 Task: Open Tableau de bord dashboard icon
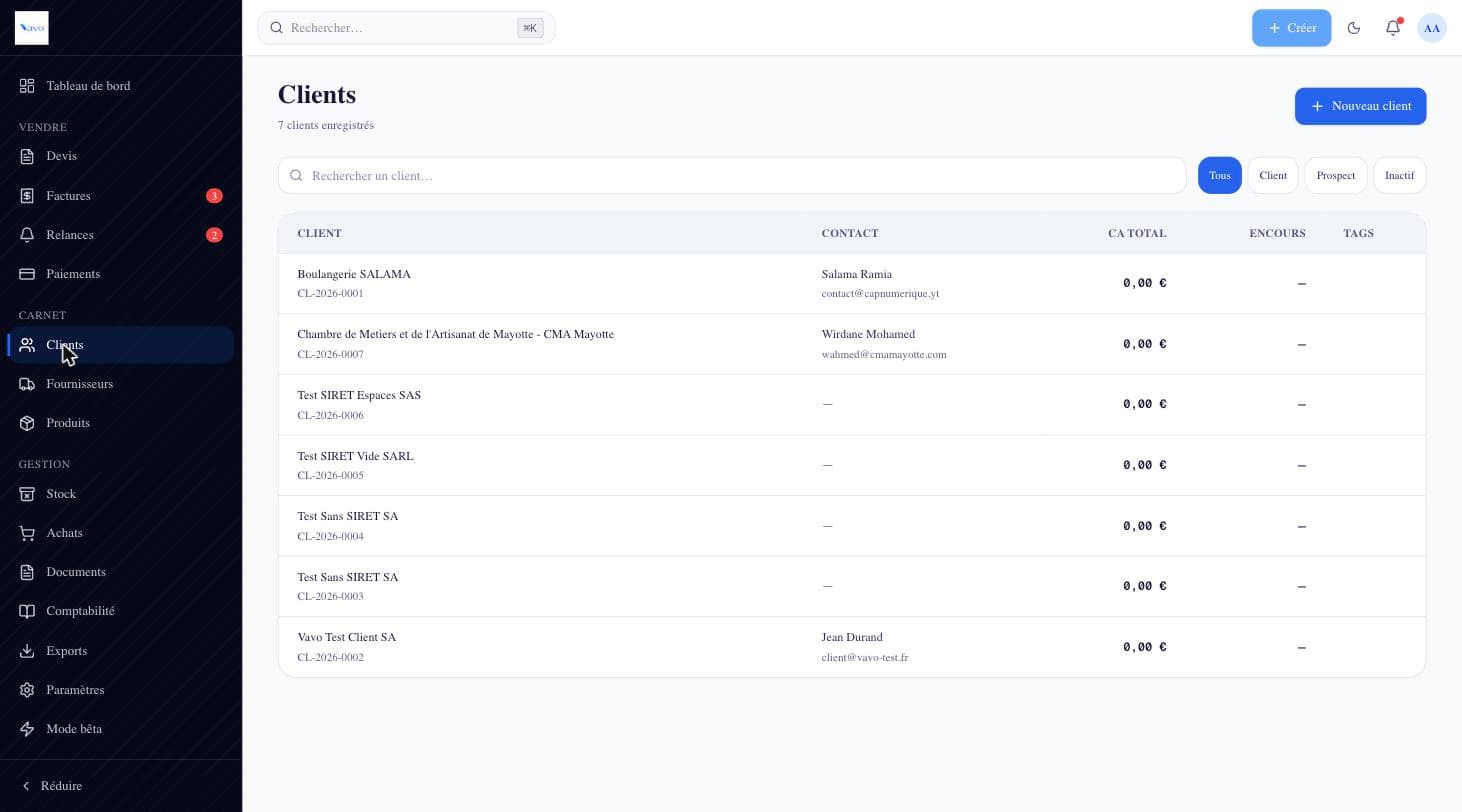pyautogui.click(x=27, y=86)
